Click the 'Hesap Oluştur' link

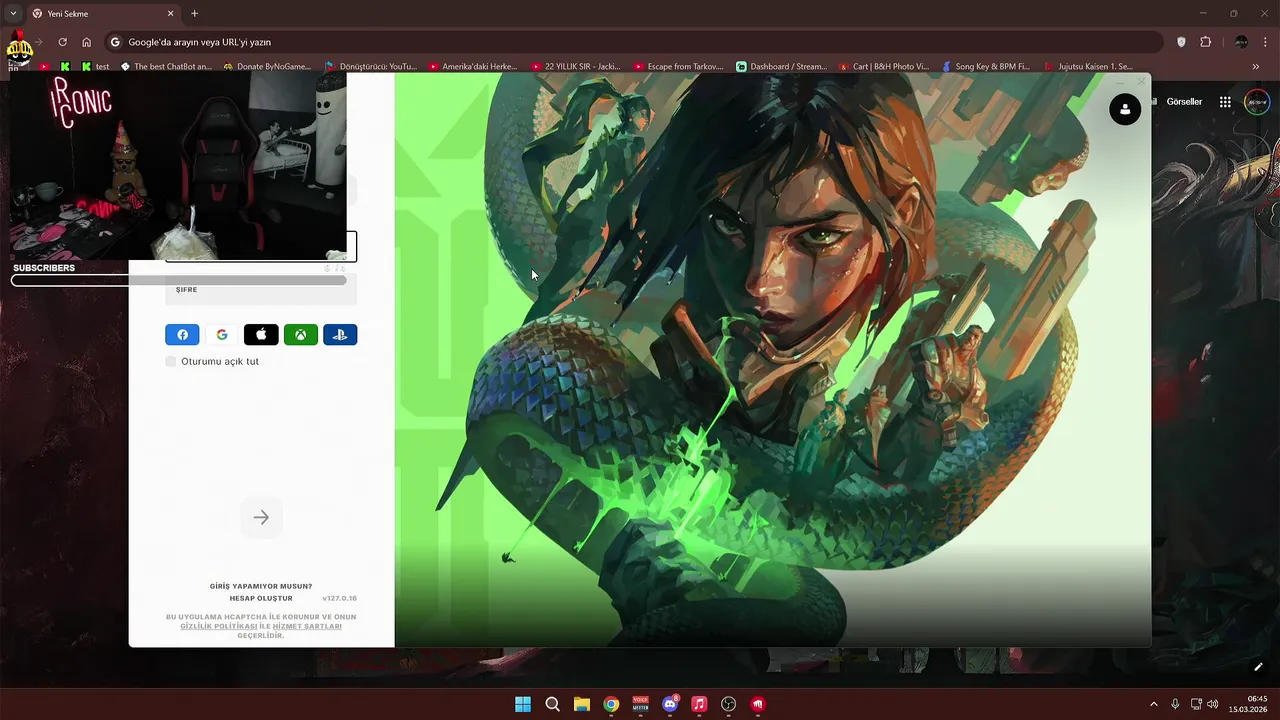pos(261,598)
